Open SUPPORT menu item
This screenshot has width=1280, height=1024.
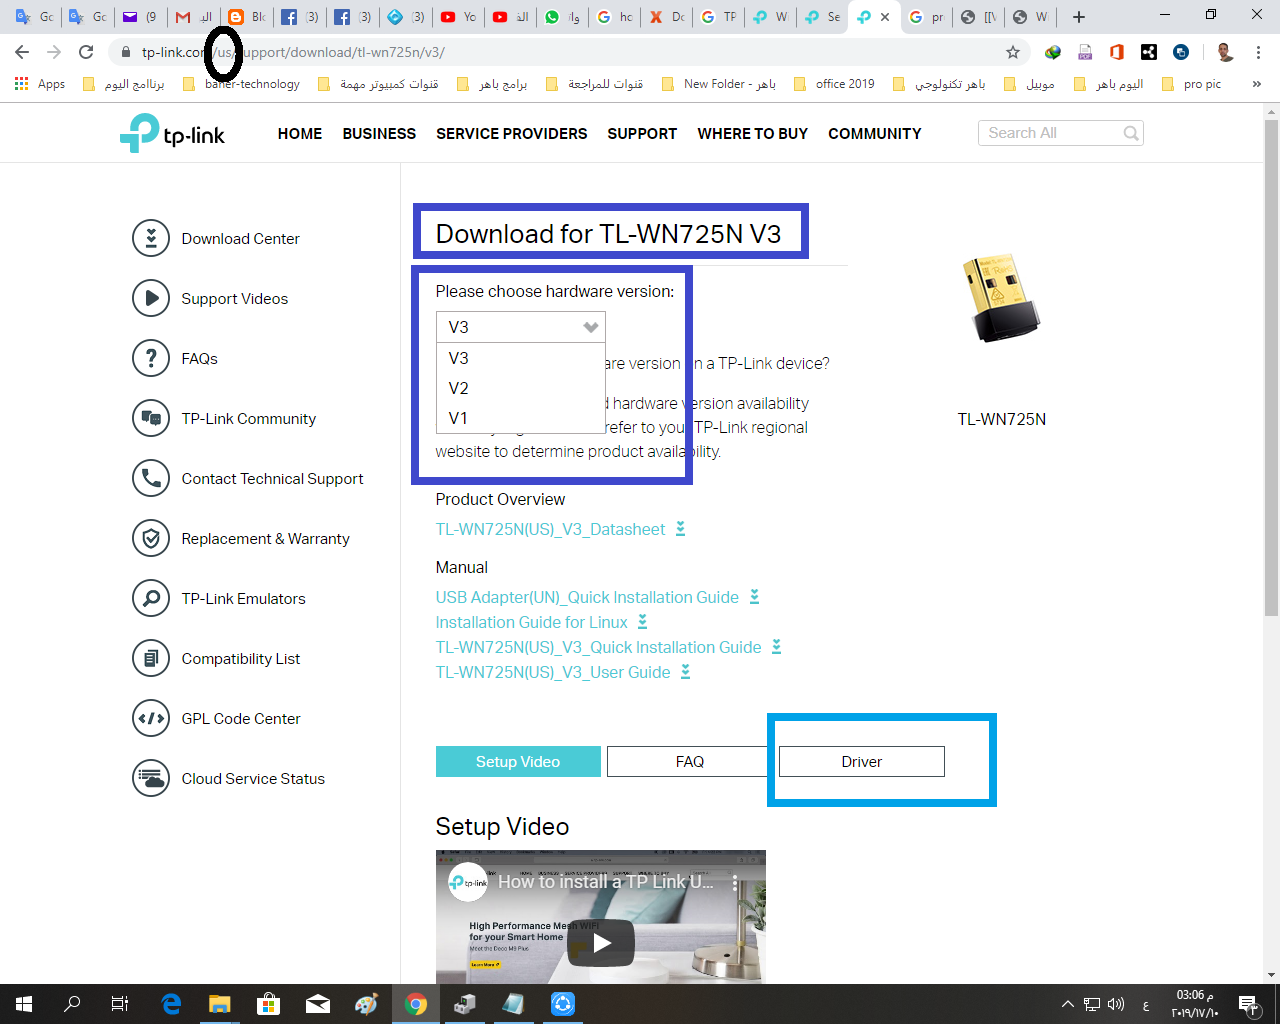coord(642,133)
